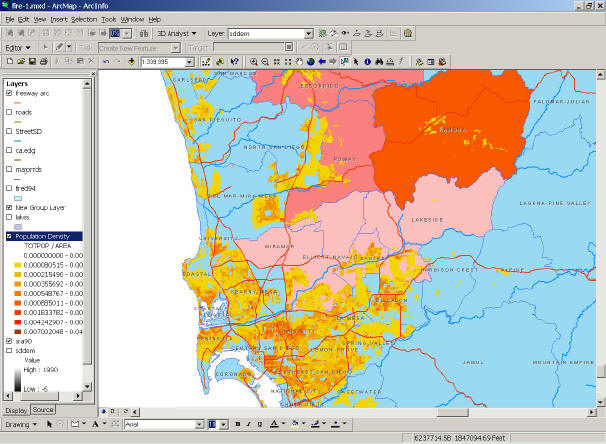
Task: Toggle the New Group Layer checkbox
Action: point(9,208)
